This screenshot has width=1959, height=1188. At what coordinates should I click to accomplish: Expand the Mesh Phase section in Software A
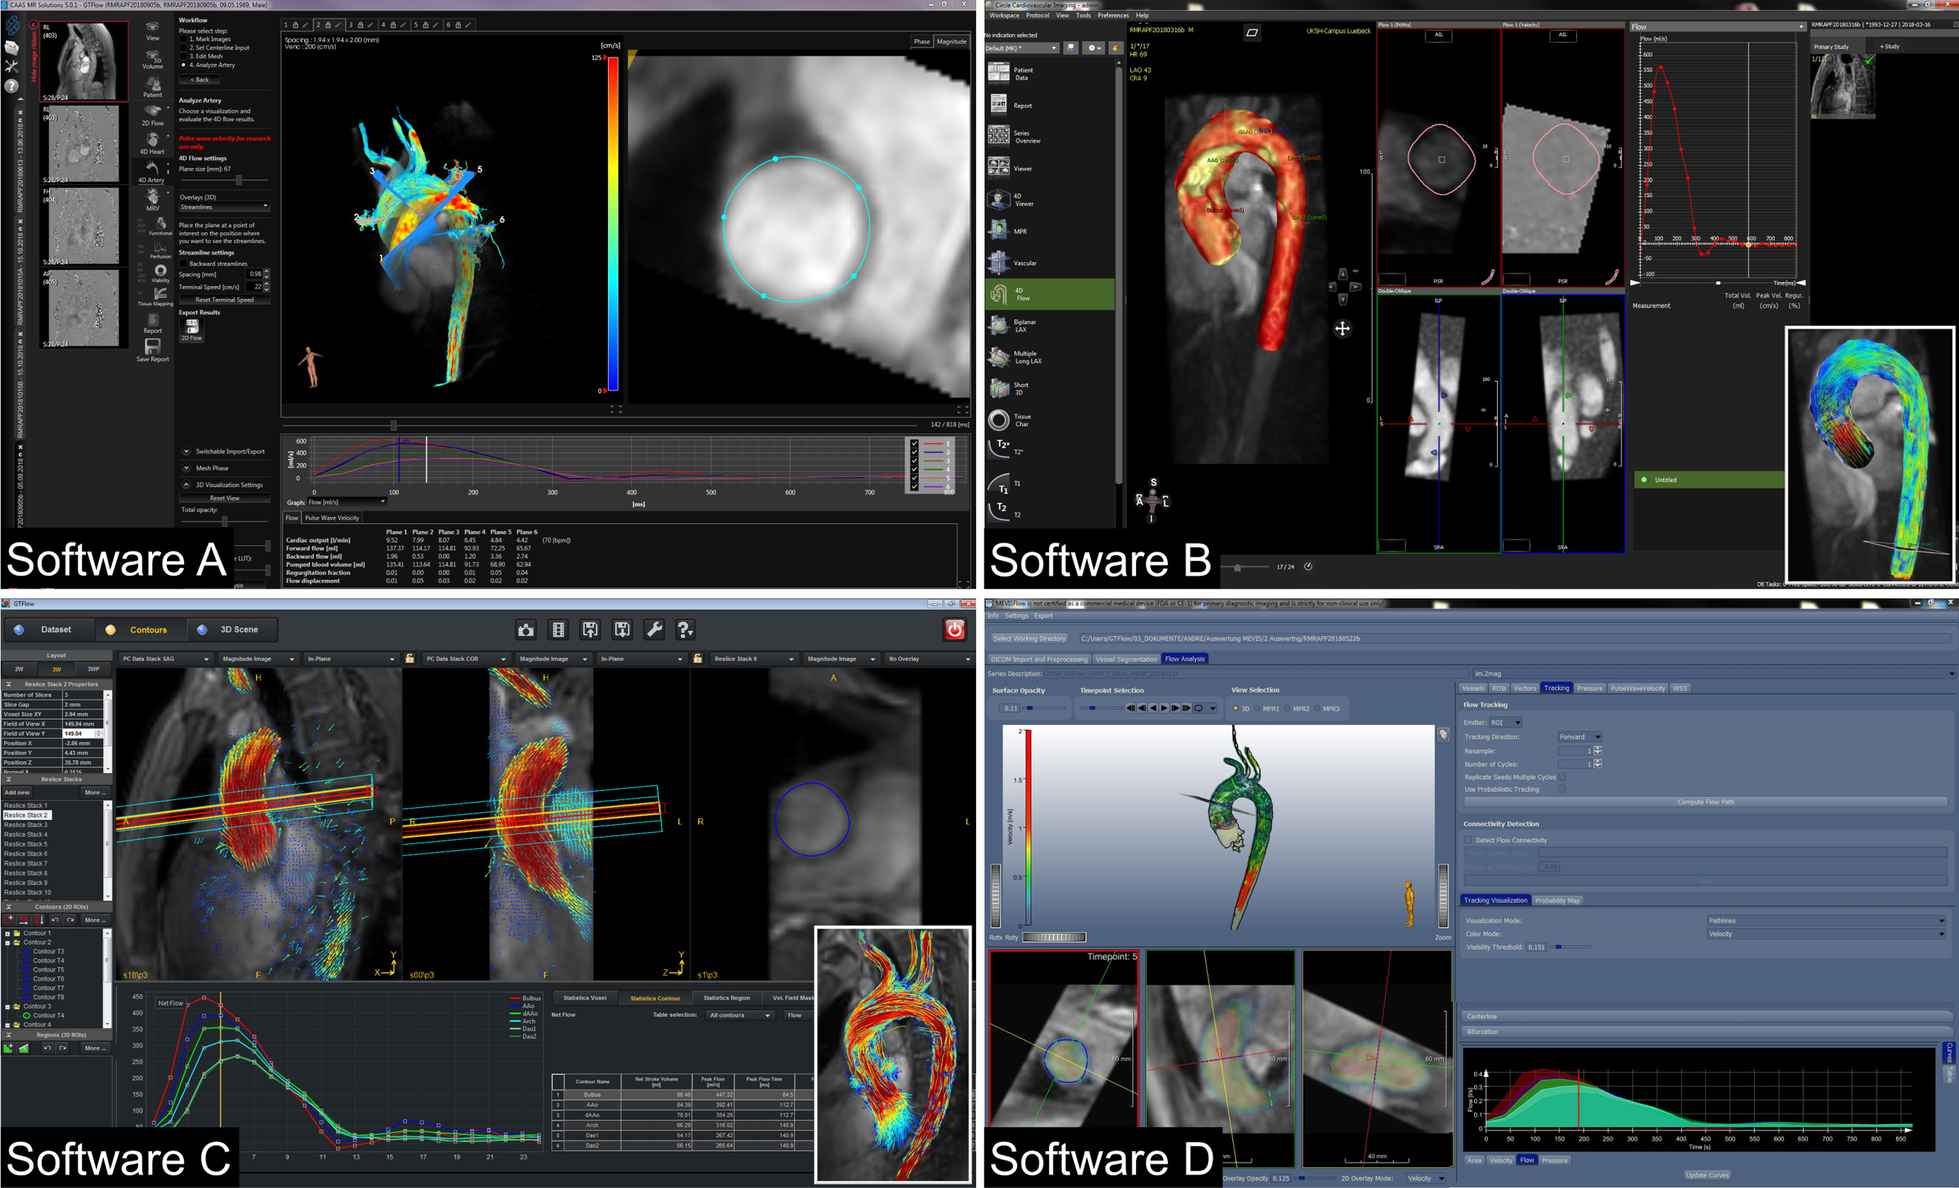pyautogui.click(x=186, y=468)
